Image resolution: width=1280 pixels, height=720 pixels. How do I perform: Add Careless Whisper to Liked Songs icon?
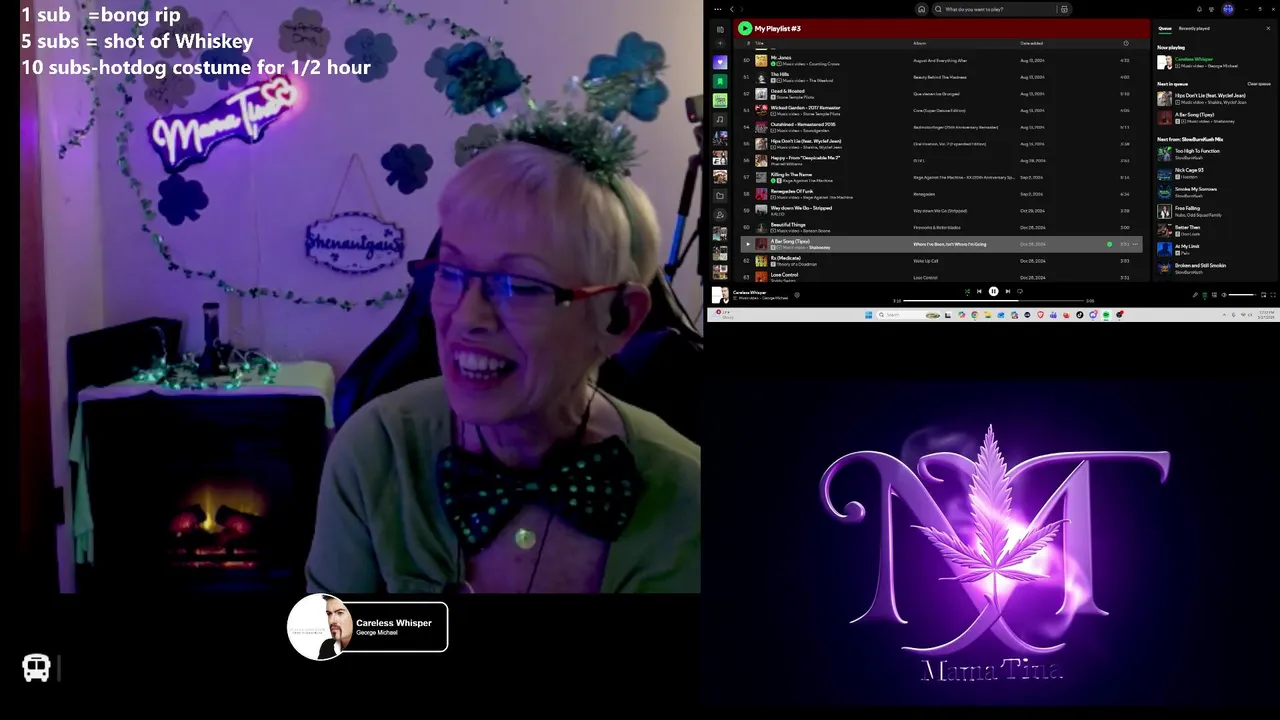(797, 294)
